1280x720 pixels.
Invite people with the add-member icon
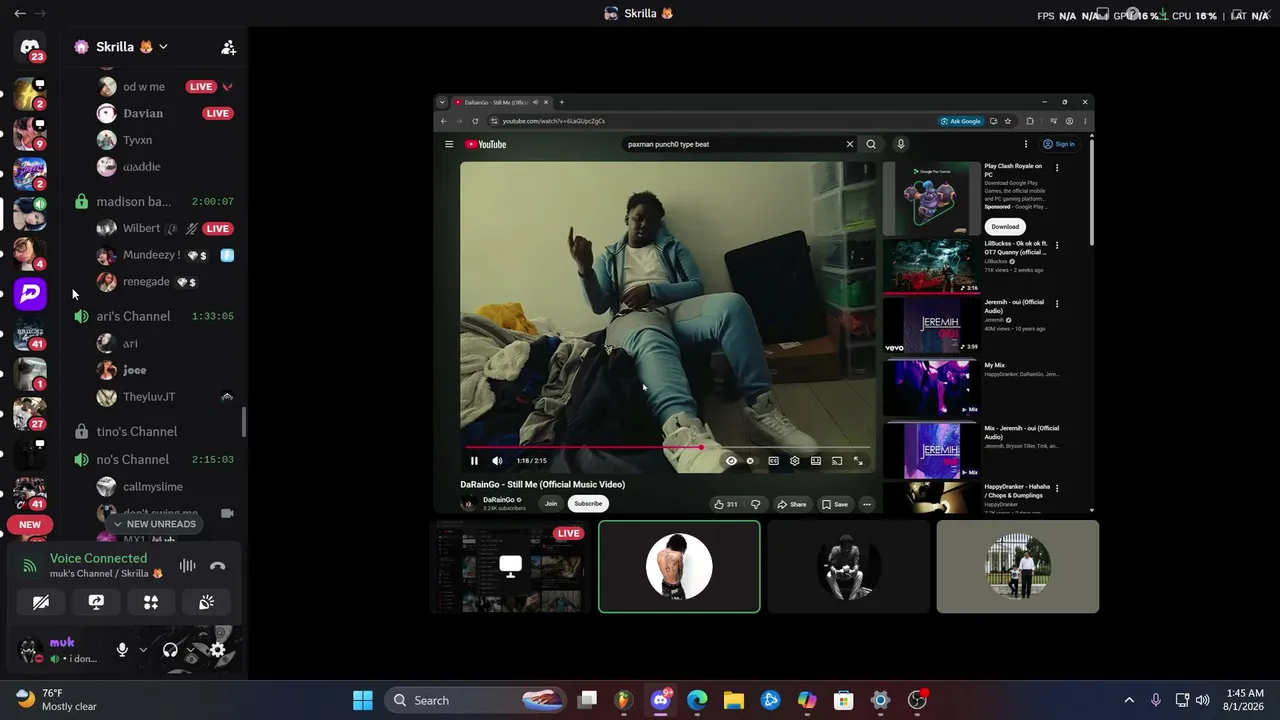click(x=228, y=47)
